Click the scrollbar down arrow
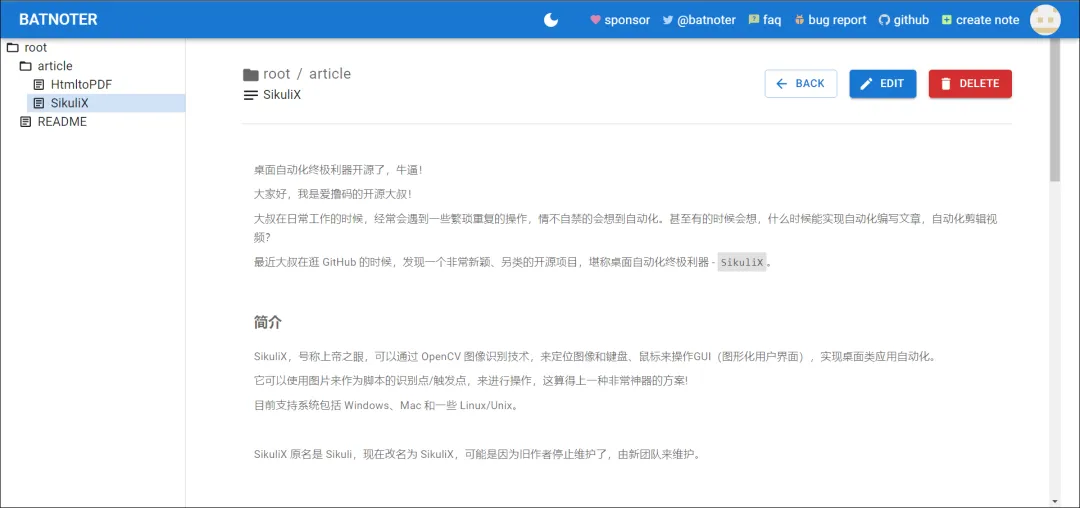This screenshot has width=1080, height=508. pyautogui.click(x=1055, y=500)
